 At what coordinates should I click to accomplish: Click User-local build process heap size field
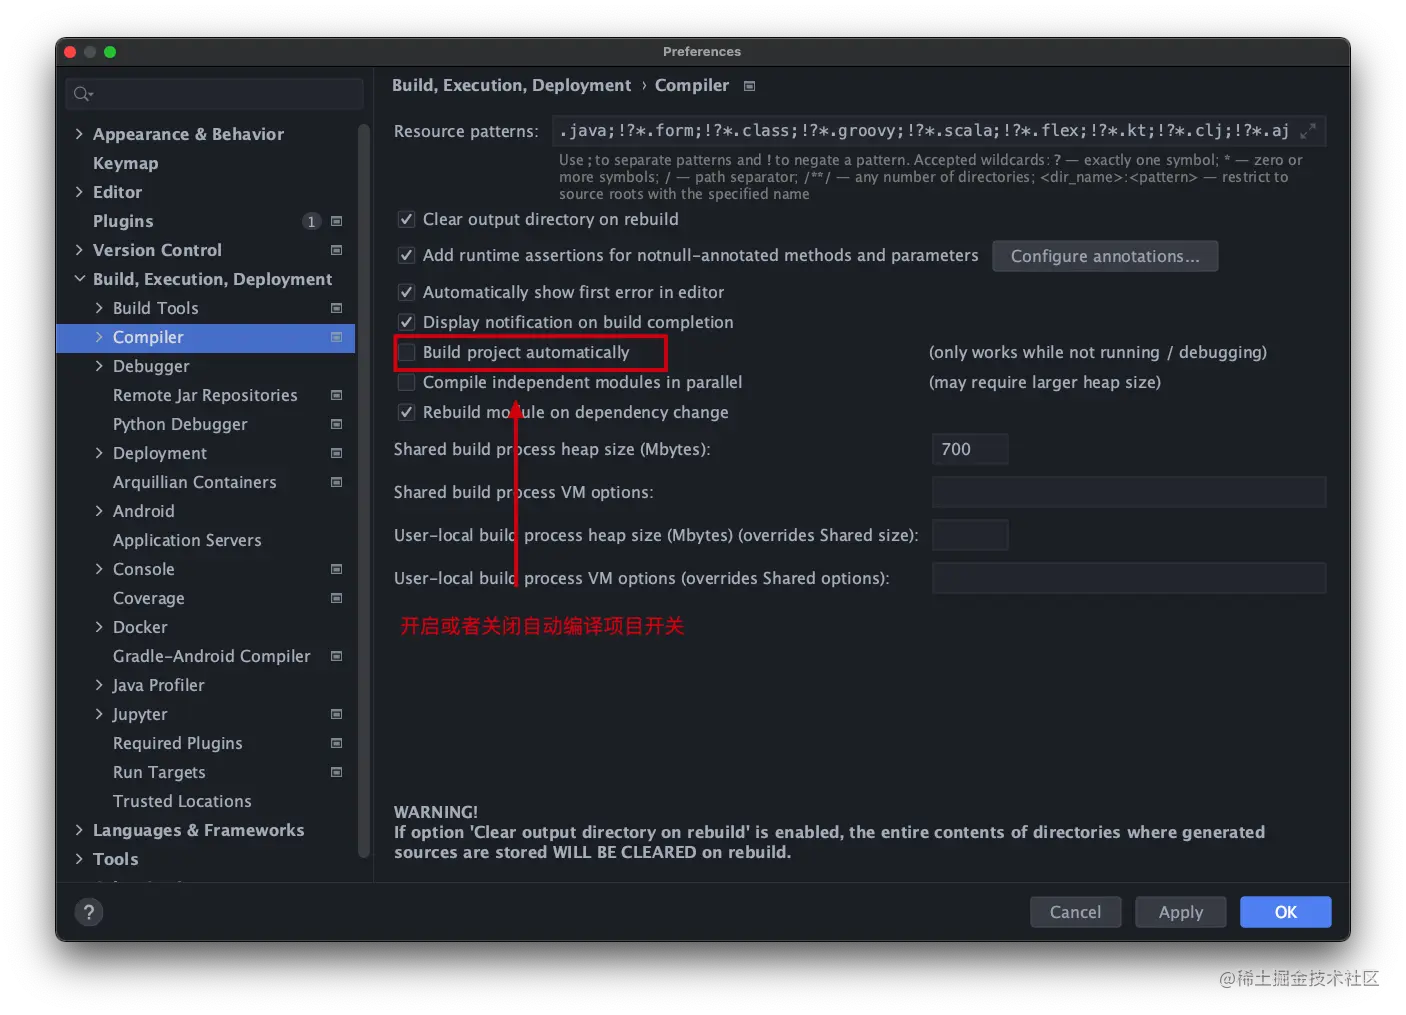click(969, 535)
